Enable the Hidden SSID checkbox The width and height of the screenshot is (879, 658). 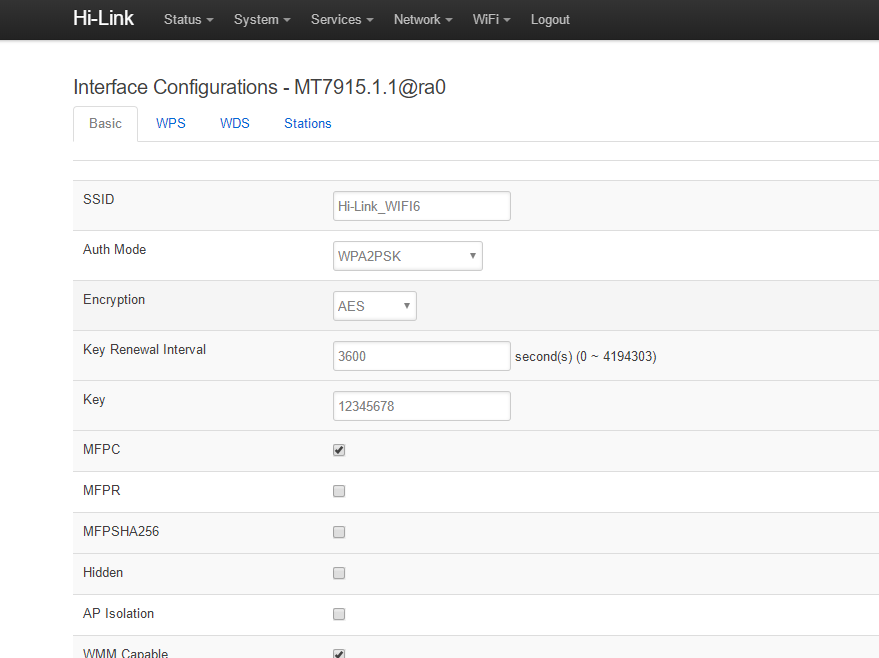click(339, 573)
